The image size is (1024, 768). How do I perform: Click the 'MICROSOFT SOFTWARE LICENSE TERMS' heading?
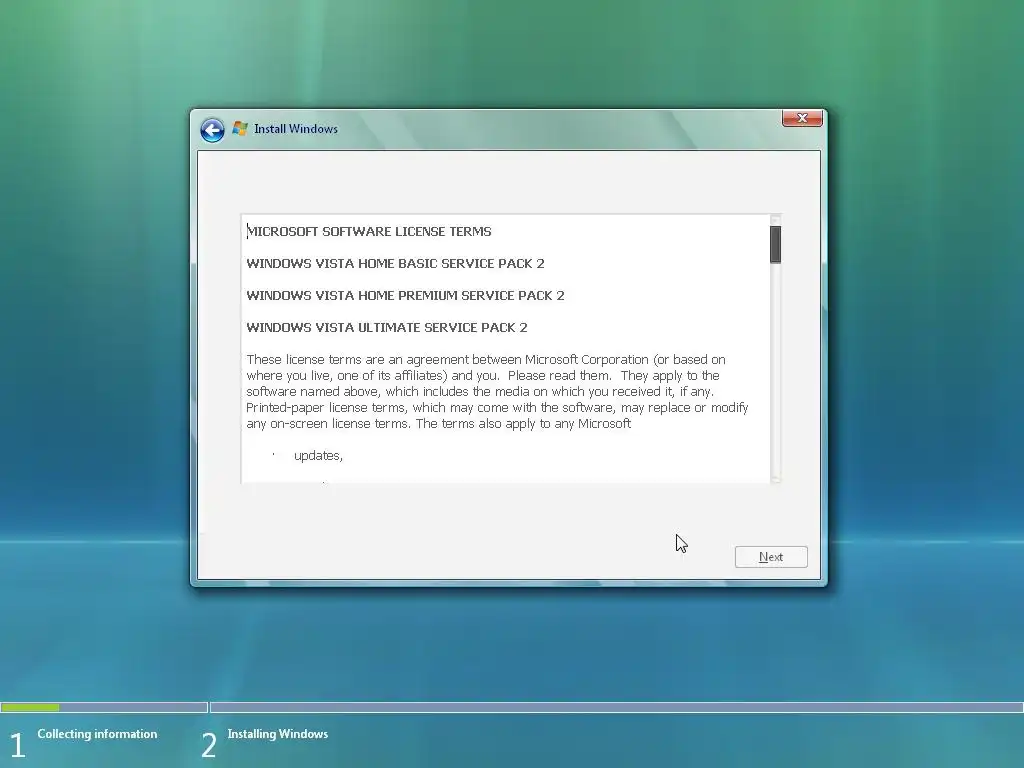[x=369, y=231]
